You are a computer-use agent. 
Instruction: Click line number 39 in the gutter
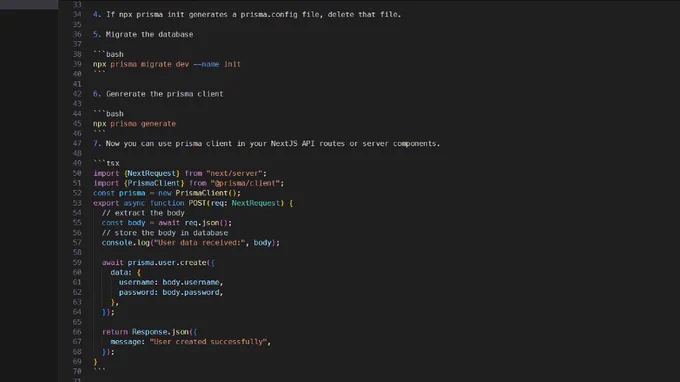point(77,64)
